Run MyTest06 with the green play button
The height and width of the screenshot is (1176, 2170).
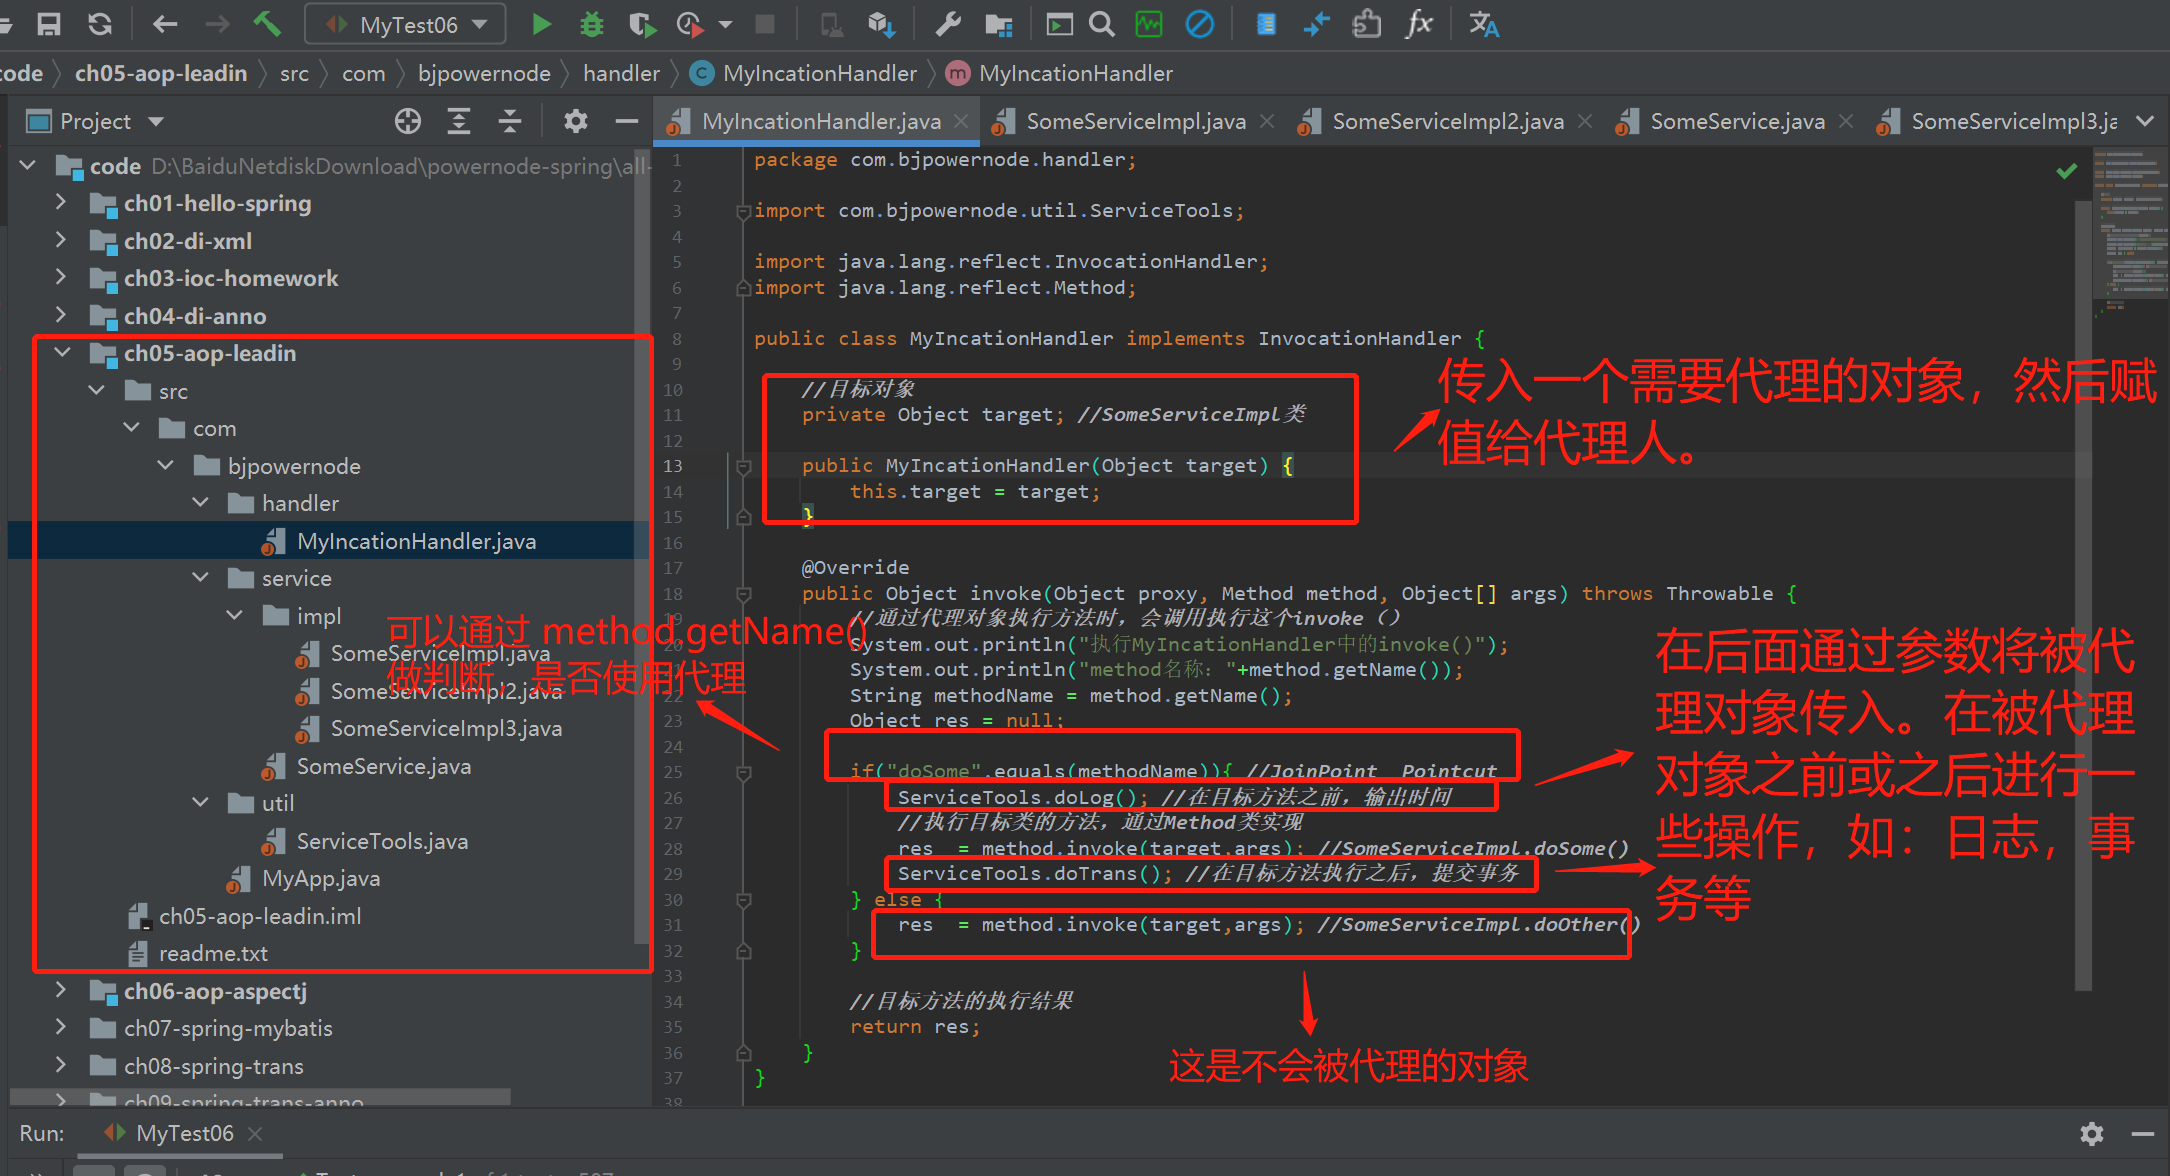tap(541, 24)
